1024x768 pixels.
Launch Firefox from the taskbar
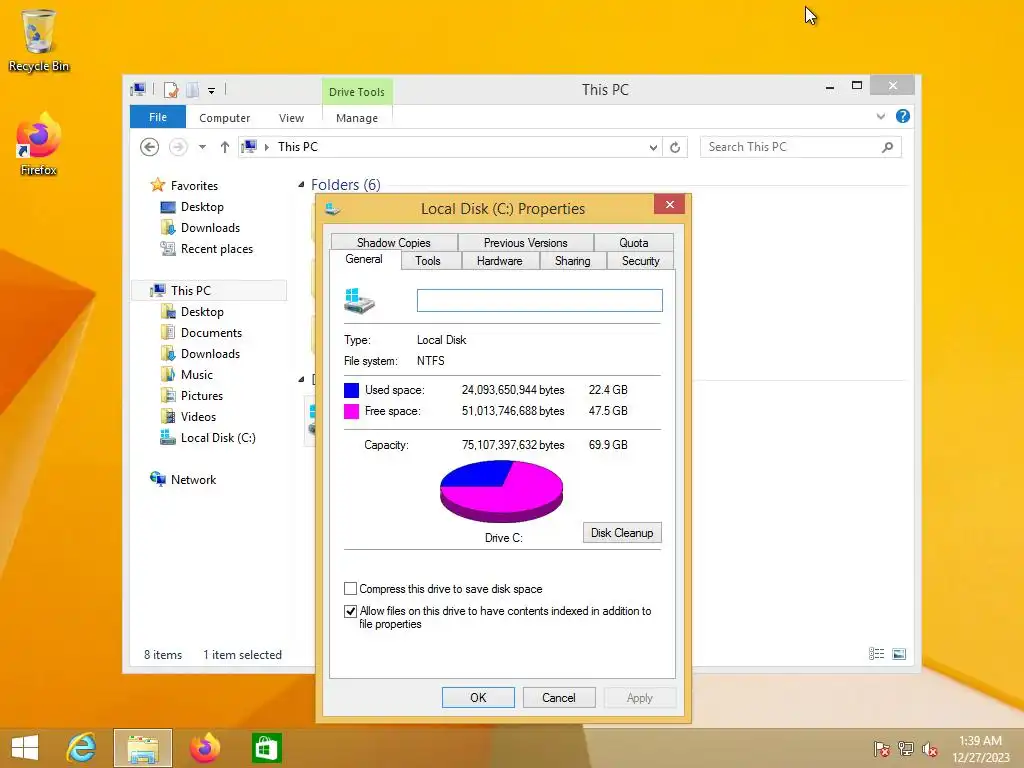pos(204,748)
